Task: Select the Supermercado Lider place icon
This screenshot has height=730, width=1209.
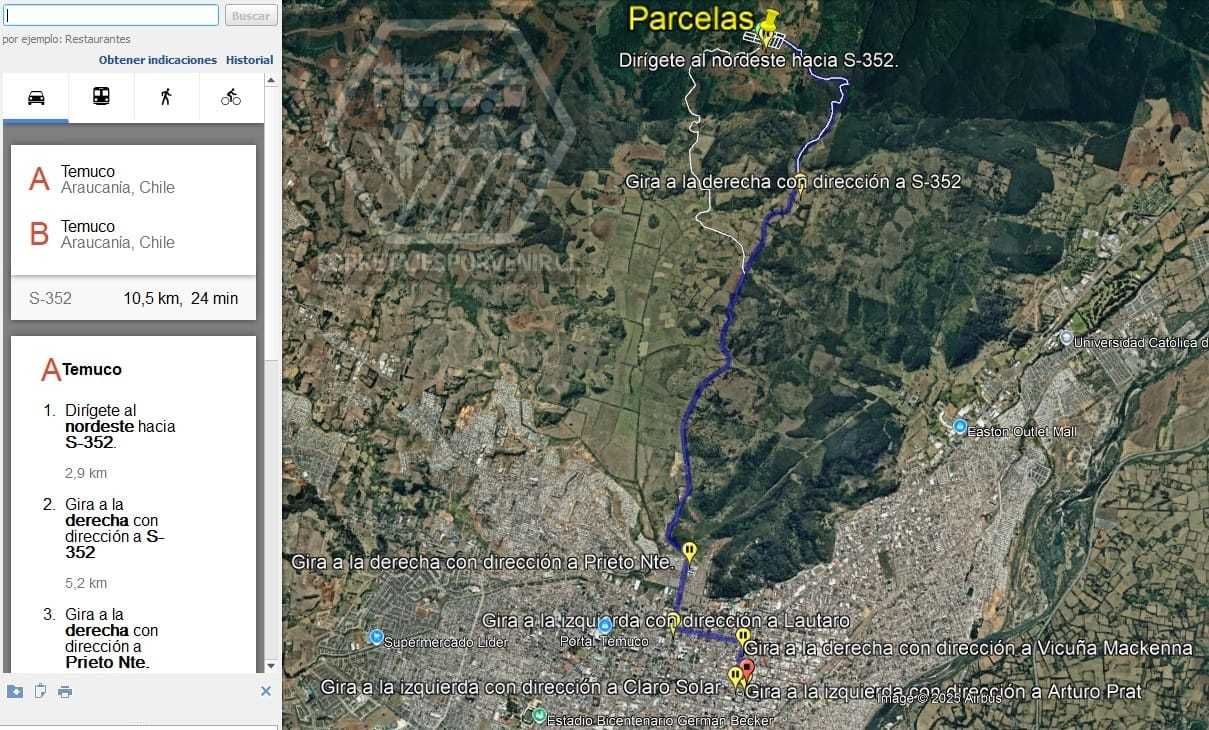Action: pos(376,636)
